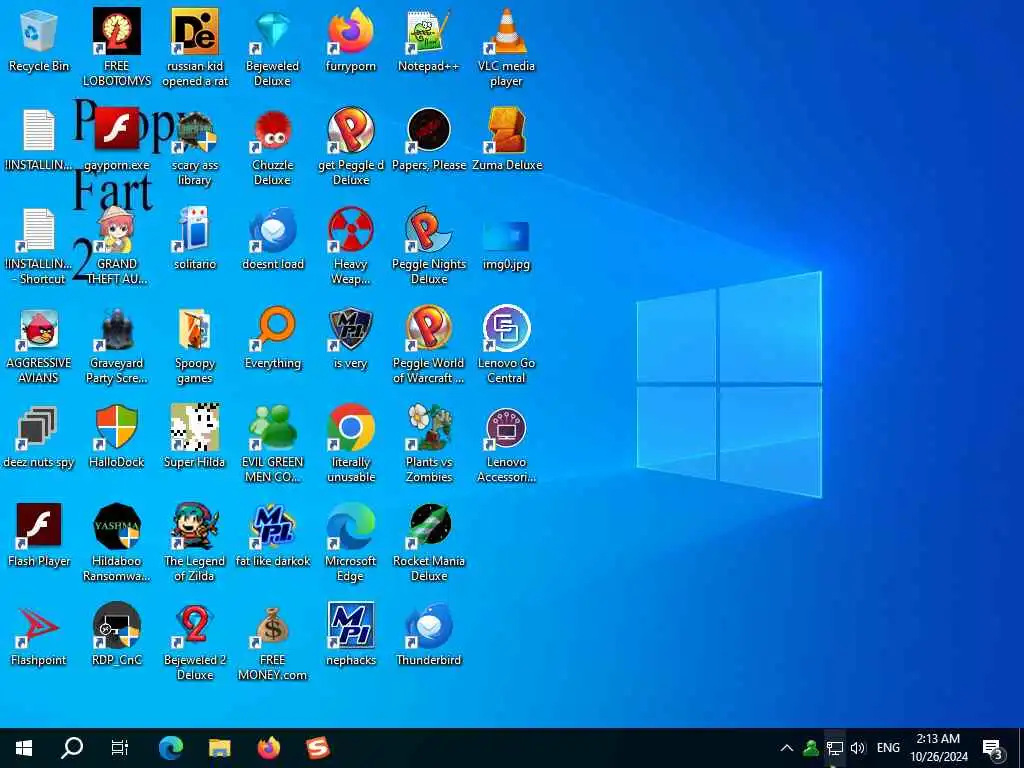This screenshot has width=1024, height=768.
Task: Select the 'fat like darkok' icon
Action: (272, 536)
